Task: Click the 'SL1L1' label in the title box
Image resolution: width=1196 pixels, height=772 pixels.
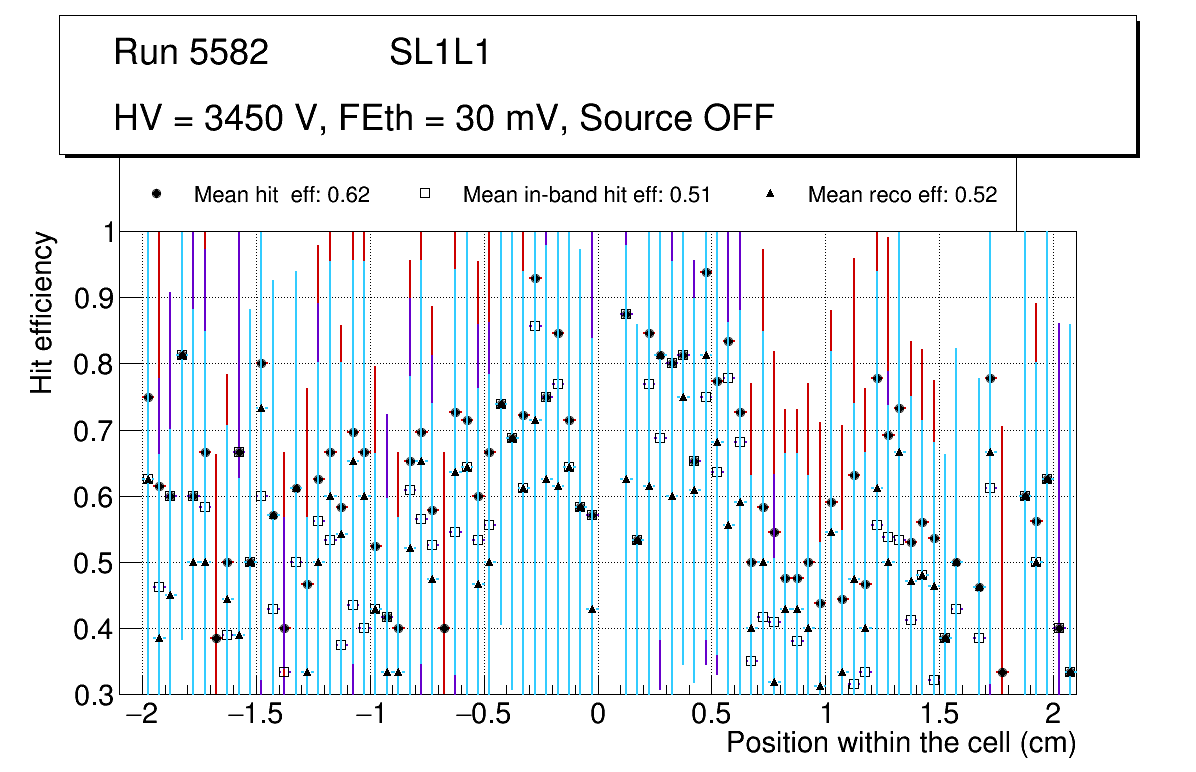Action: tap(439, 53)
